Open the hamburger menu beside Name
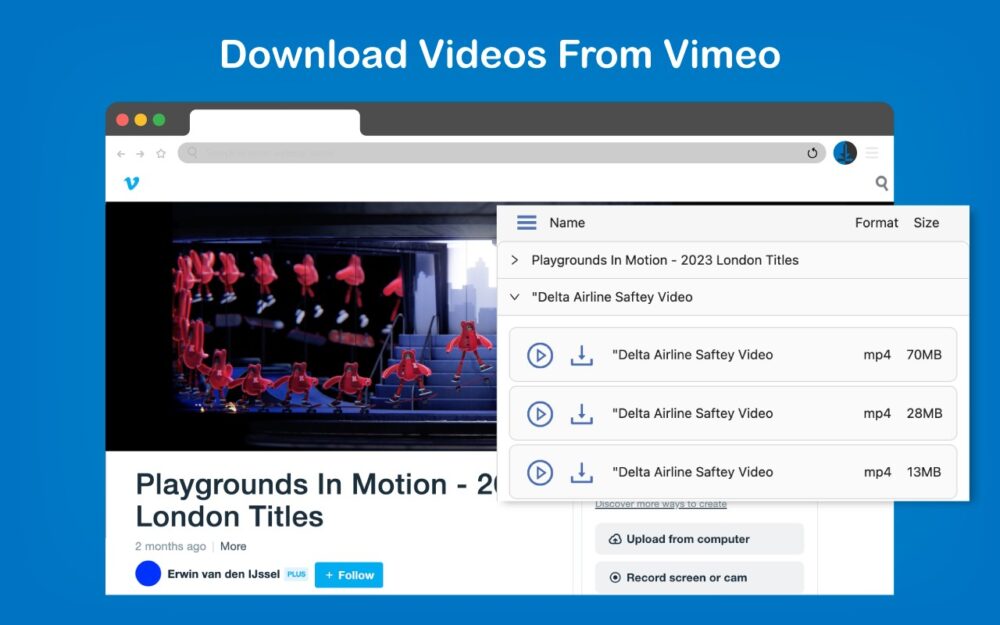The width and height of the screenshot is (1000, 625). [526, 223]
